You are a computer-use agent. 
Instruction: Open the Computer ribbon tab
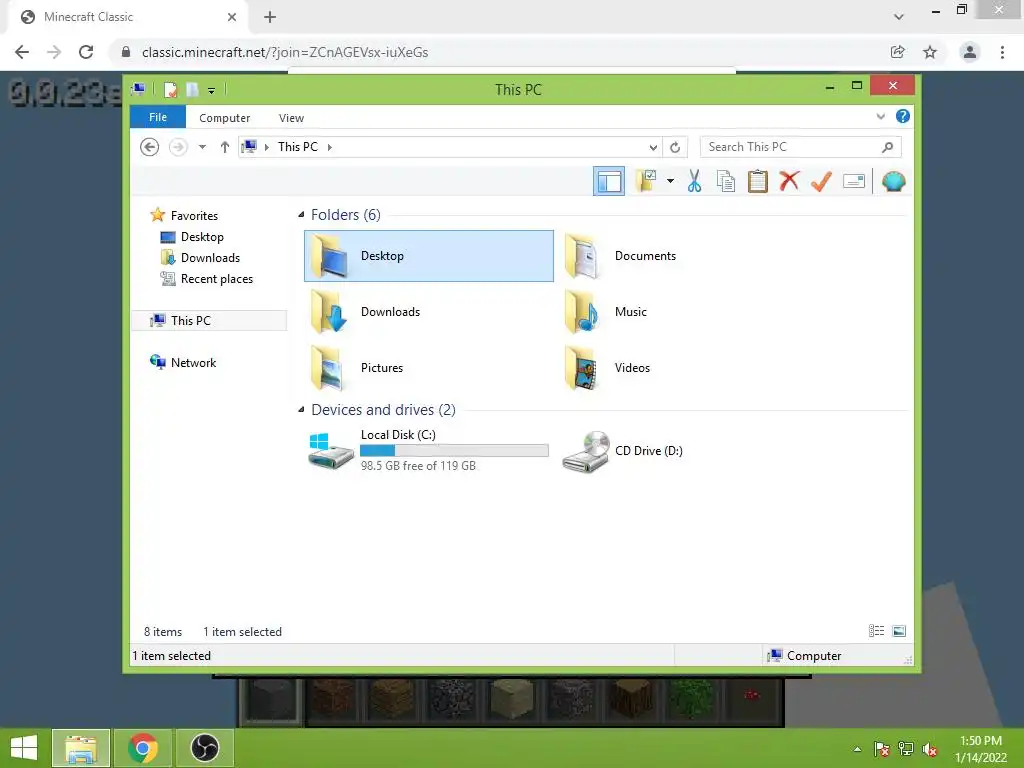(225, 118)
